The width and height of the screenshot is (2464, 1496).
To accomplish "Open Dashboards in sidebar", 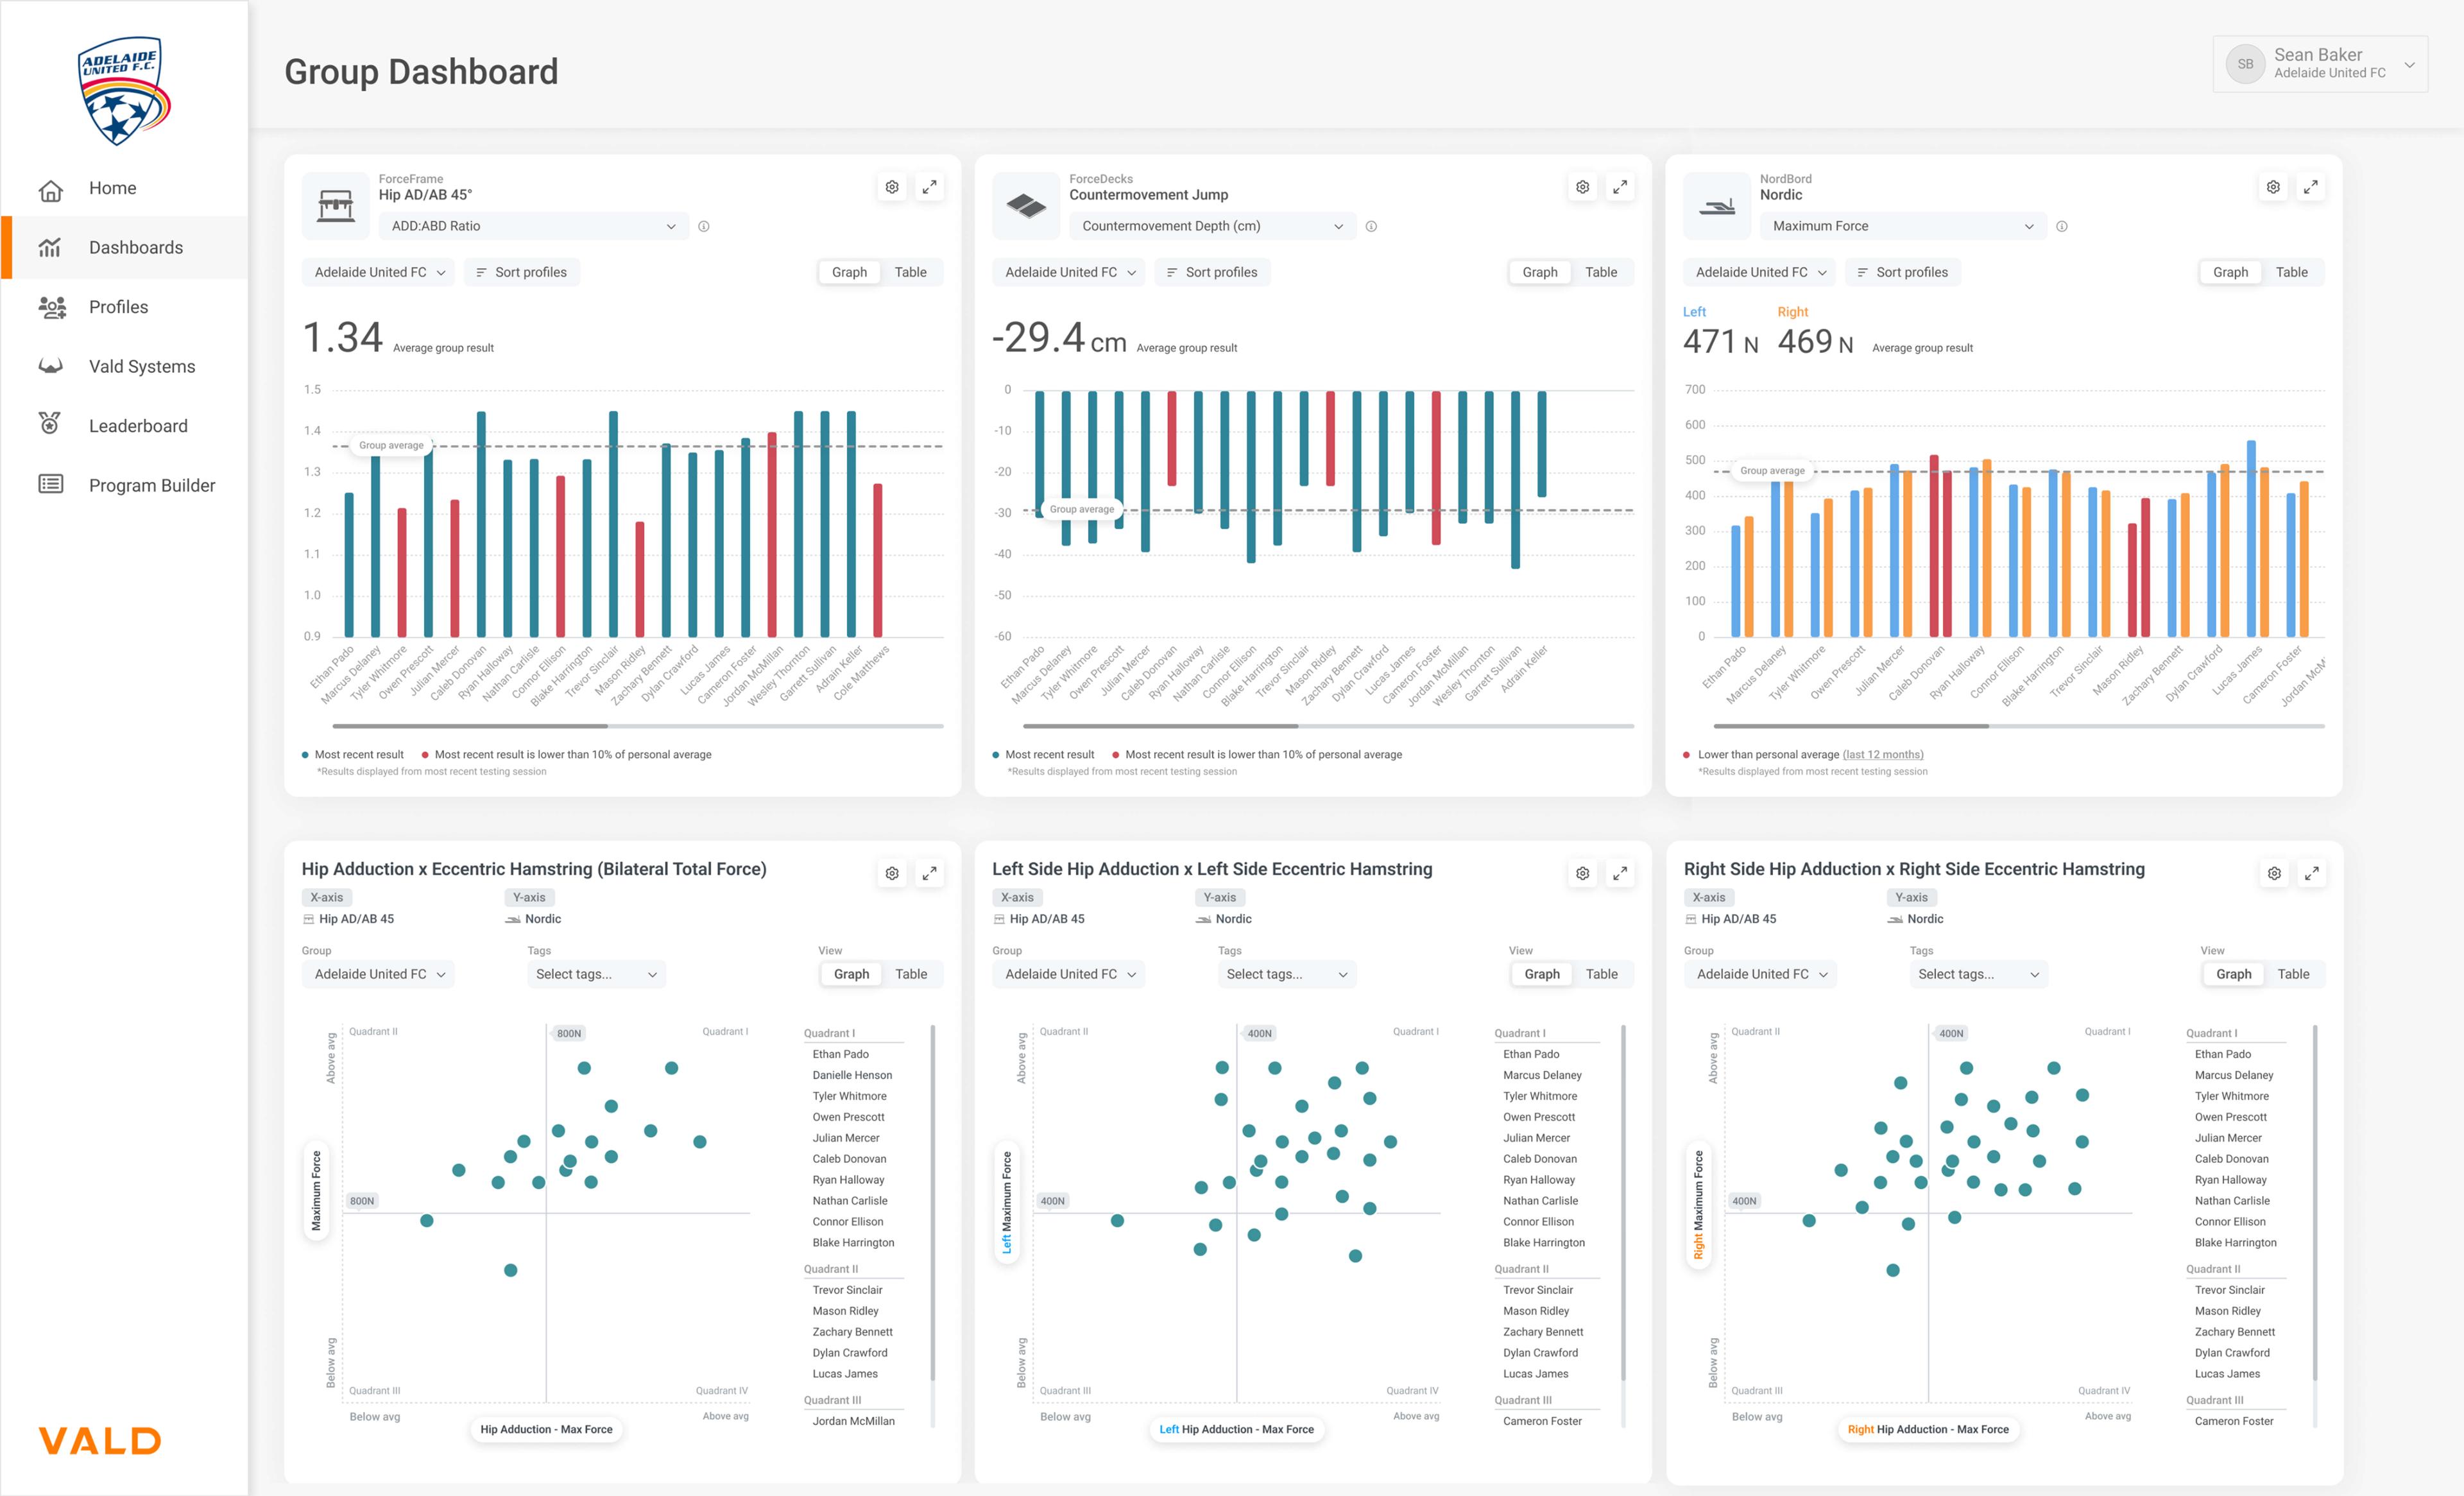I will click(x=125, y=247).
